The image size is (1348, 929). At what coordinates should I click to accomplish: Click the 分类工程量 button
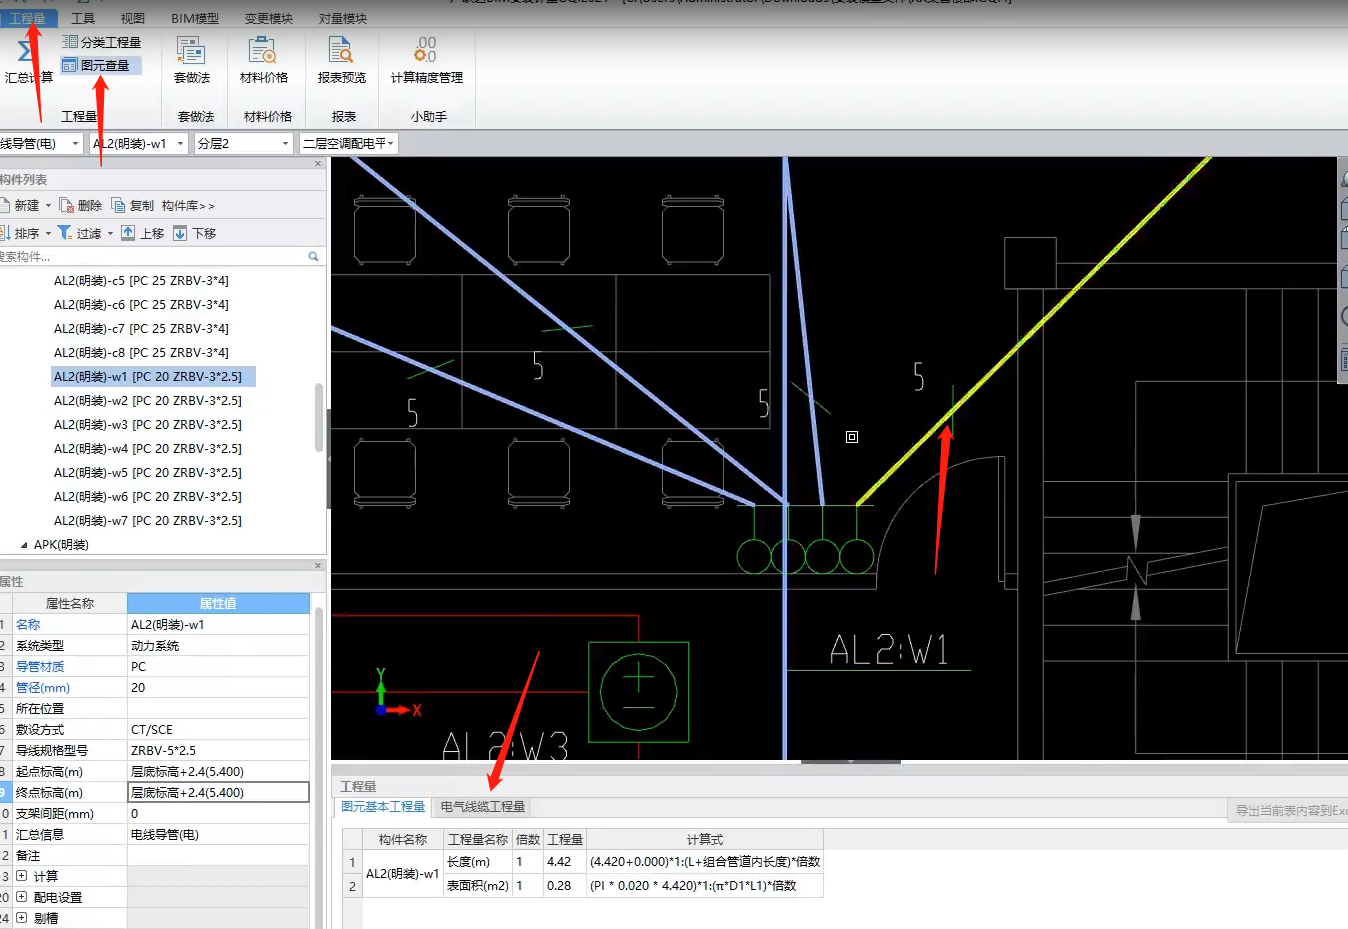point(102,42)
